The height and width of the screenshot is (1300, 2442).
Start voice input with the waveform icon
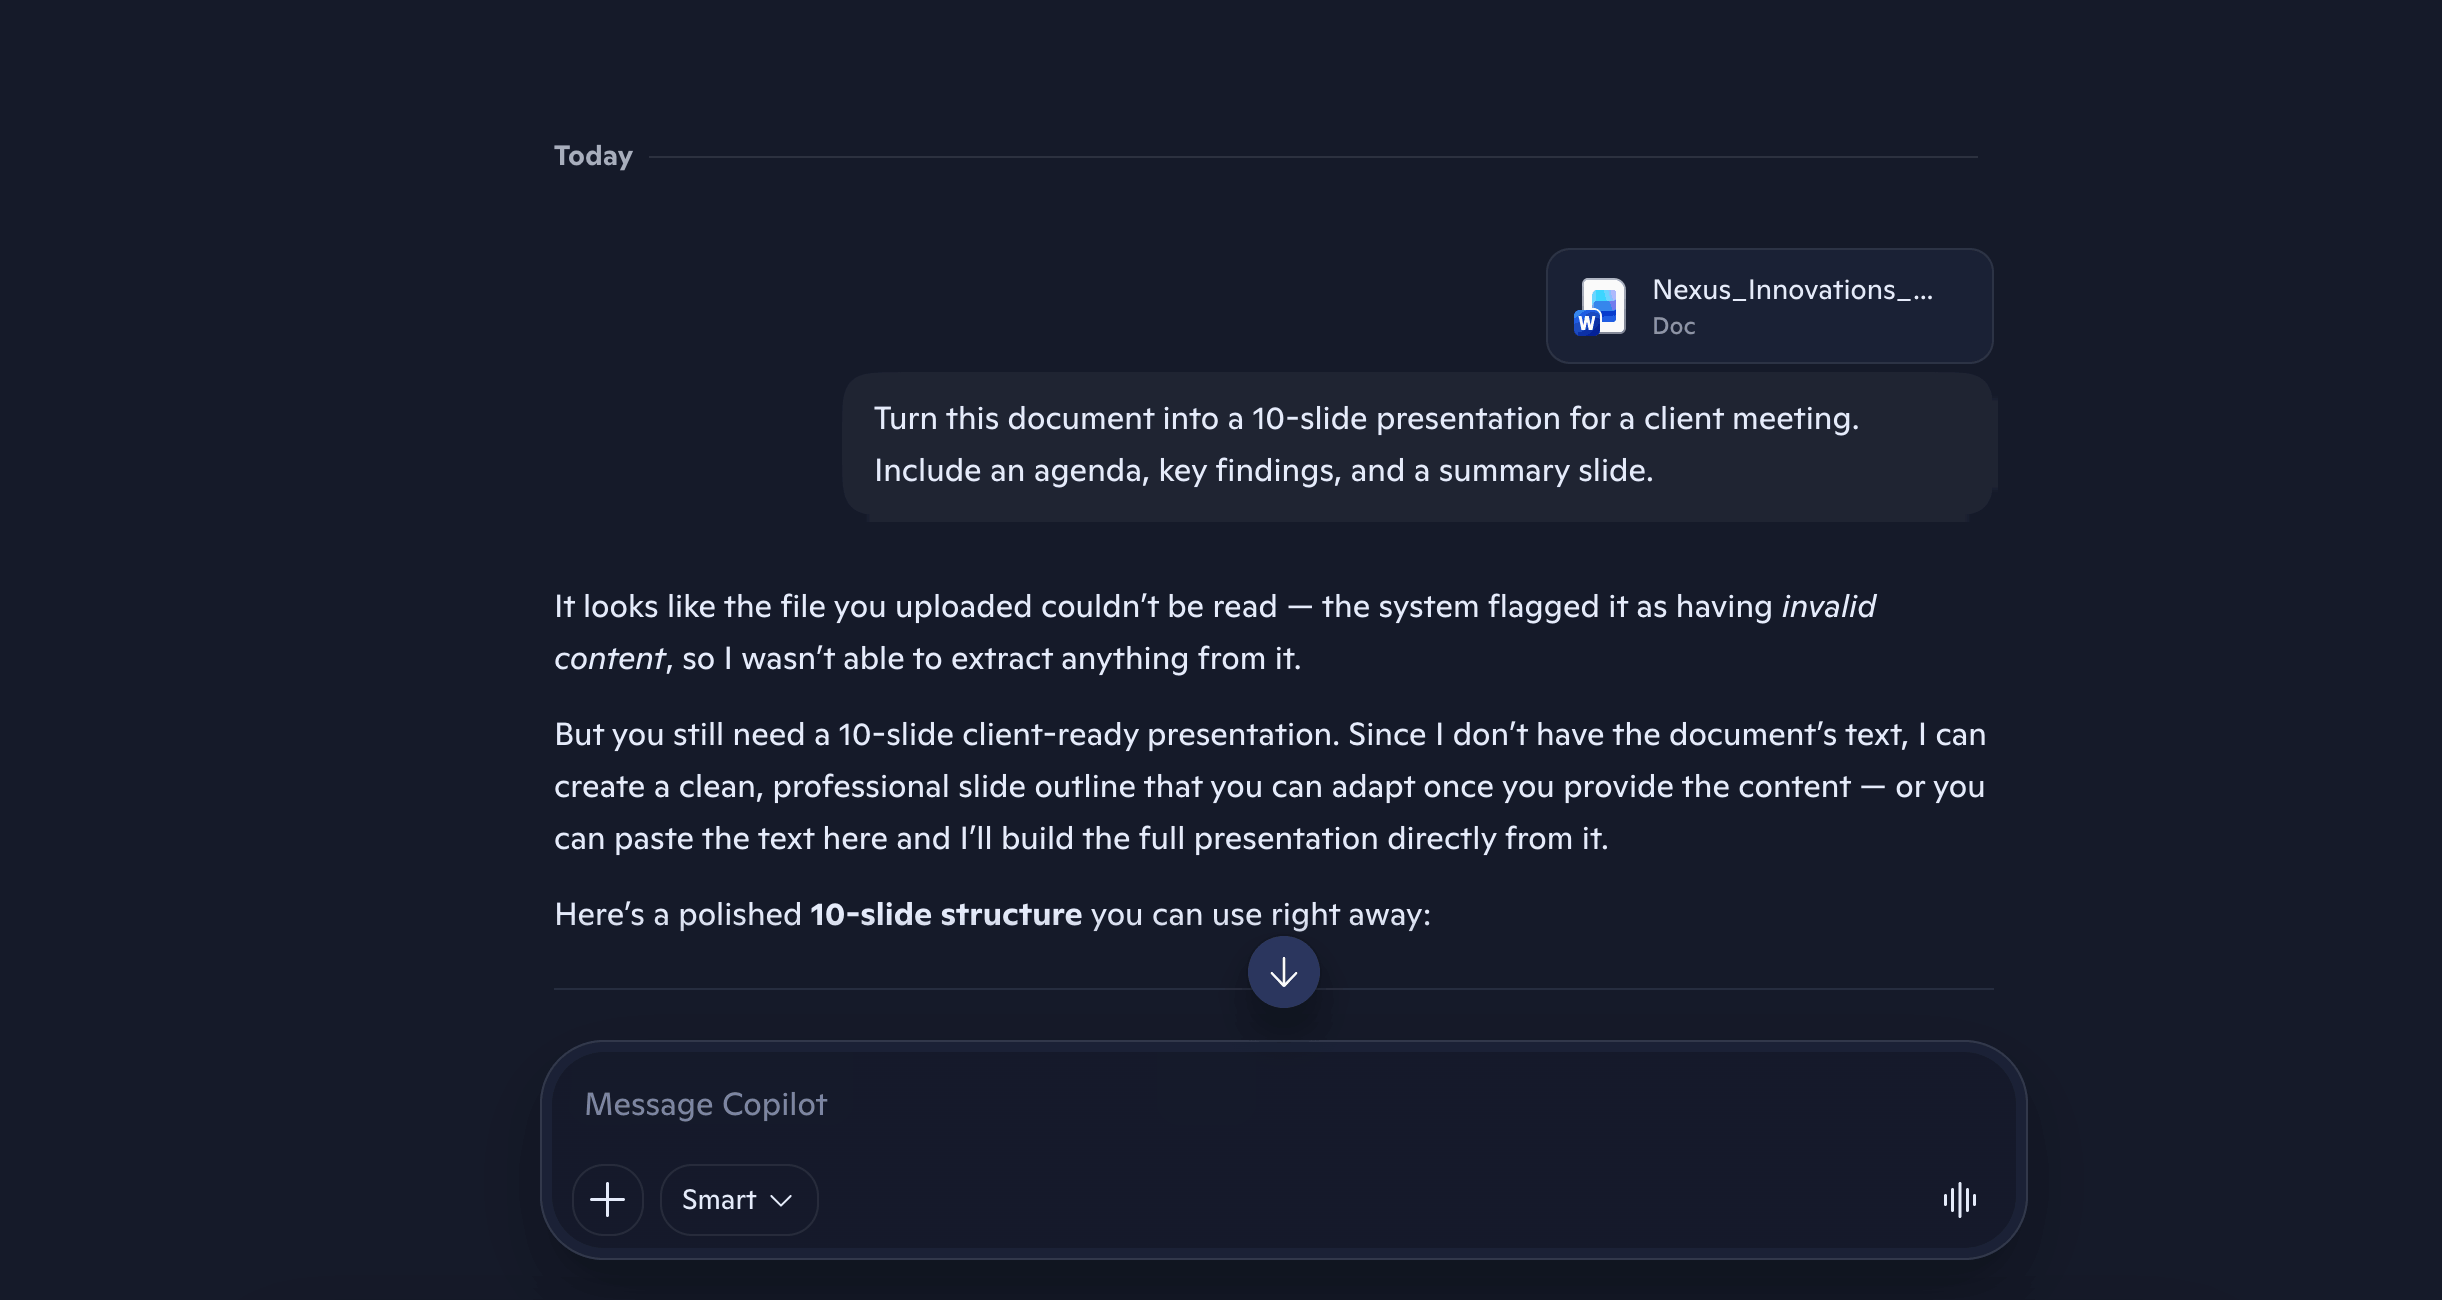(1960, 1200)
